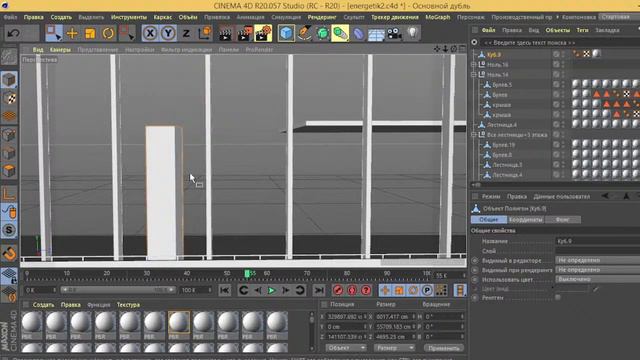Open the Инструменты main menu
This screenshot has height=360, width=640.
click(129, 17)
